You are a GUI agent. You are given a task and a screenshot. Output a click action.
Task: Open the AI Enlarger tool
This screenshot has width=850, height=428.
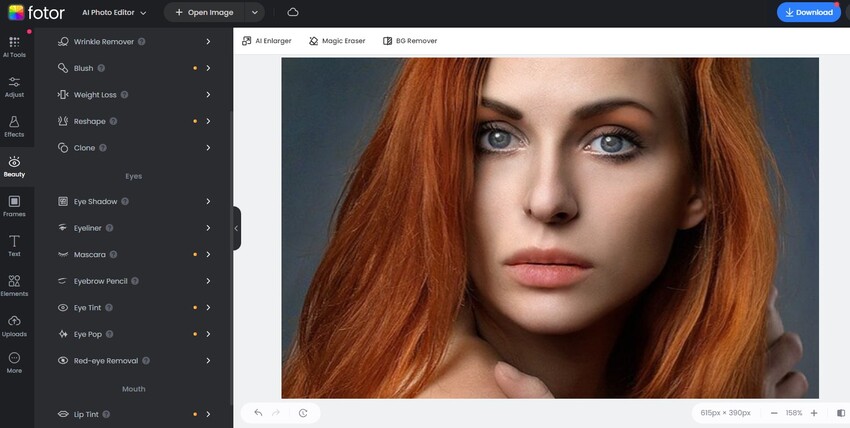[x=267, y=41]
